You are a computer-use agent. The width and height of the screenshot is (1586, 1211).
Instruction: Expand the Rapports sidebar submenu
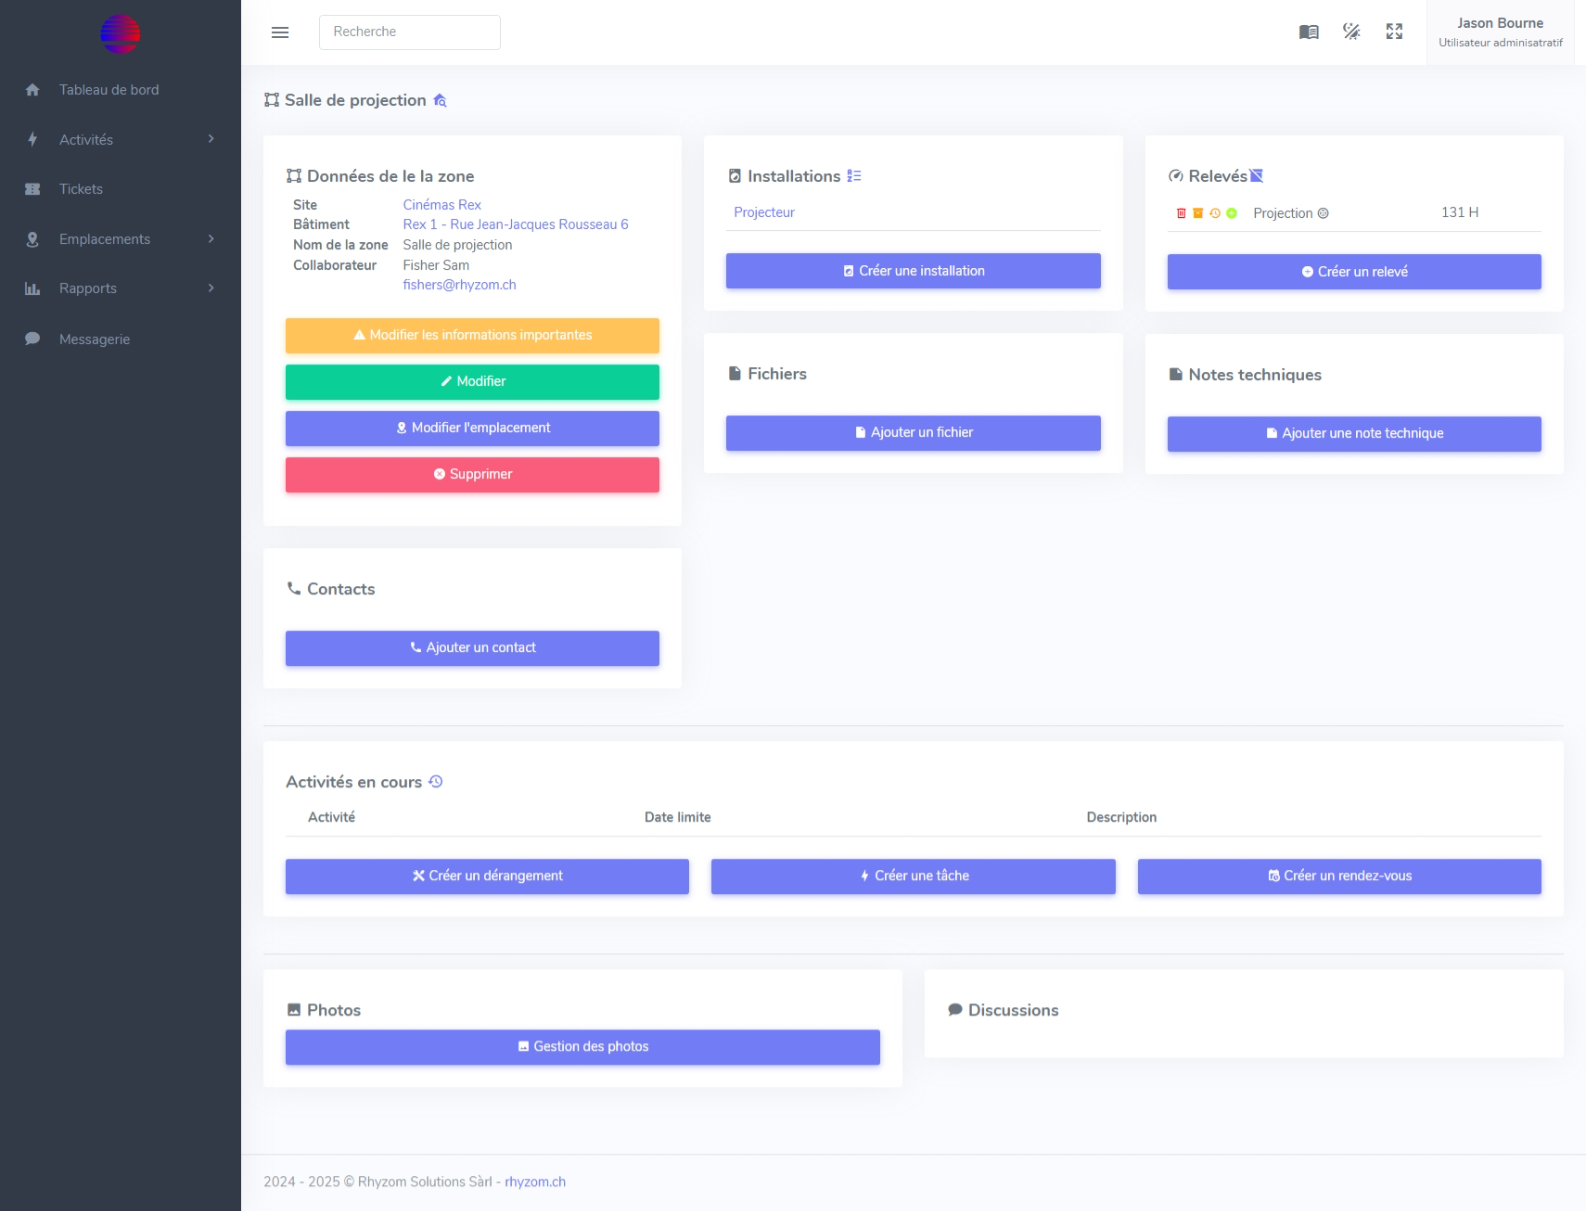[120, 288]
